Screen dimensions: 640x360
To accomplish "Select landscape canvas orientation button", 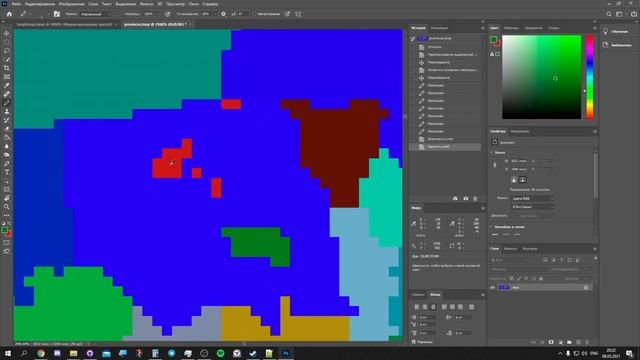I will (522, 180).
